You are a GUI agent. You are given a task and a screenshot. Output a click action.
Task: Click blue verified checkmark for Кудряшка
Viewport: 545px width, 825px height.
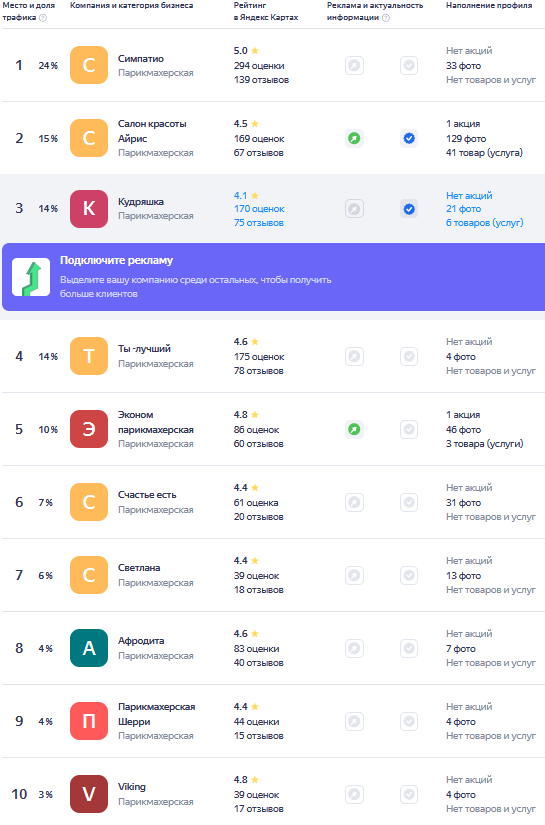click(409, 209)
